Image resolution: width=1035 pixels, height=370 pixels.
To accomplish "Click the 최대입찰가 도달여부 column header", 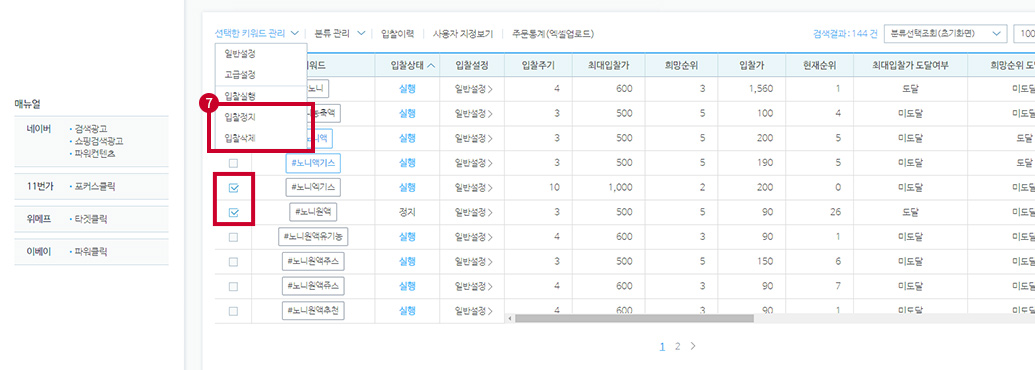I will (910, 65).
